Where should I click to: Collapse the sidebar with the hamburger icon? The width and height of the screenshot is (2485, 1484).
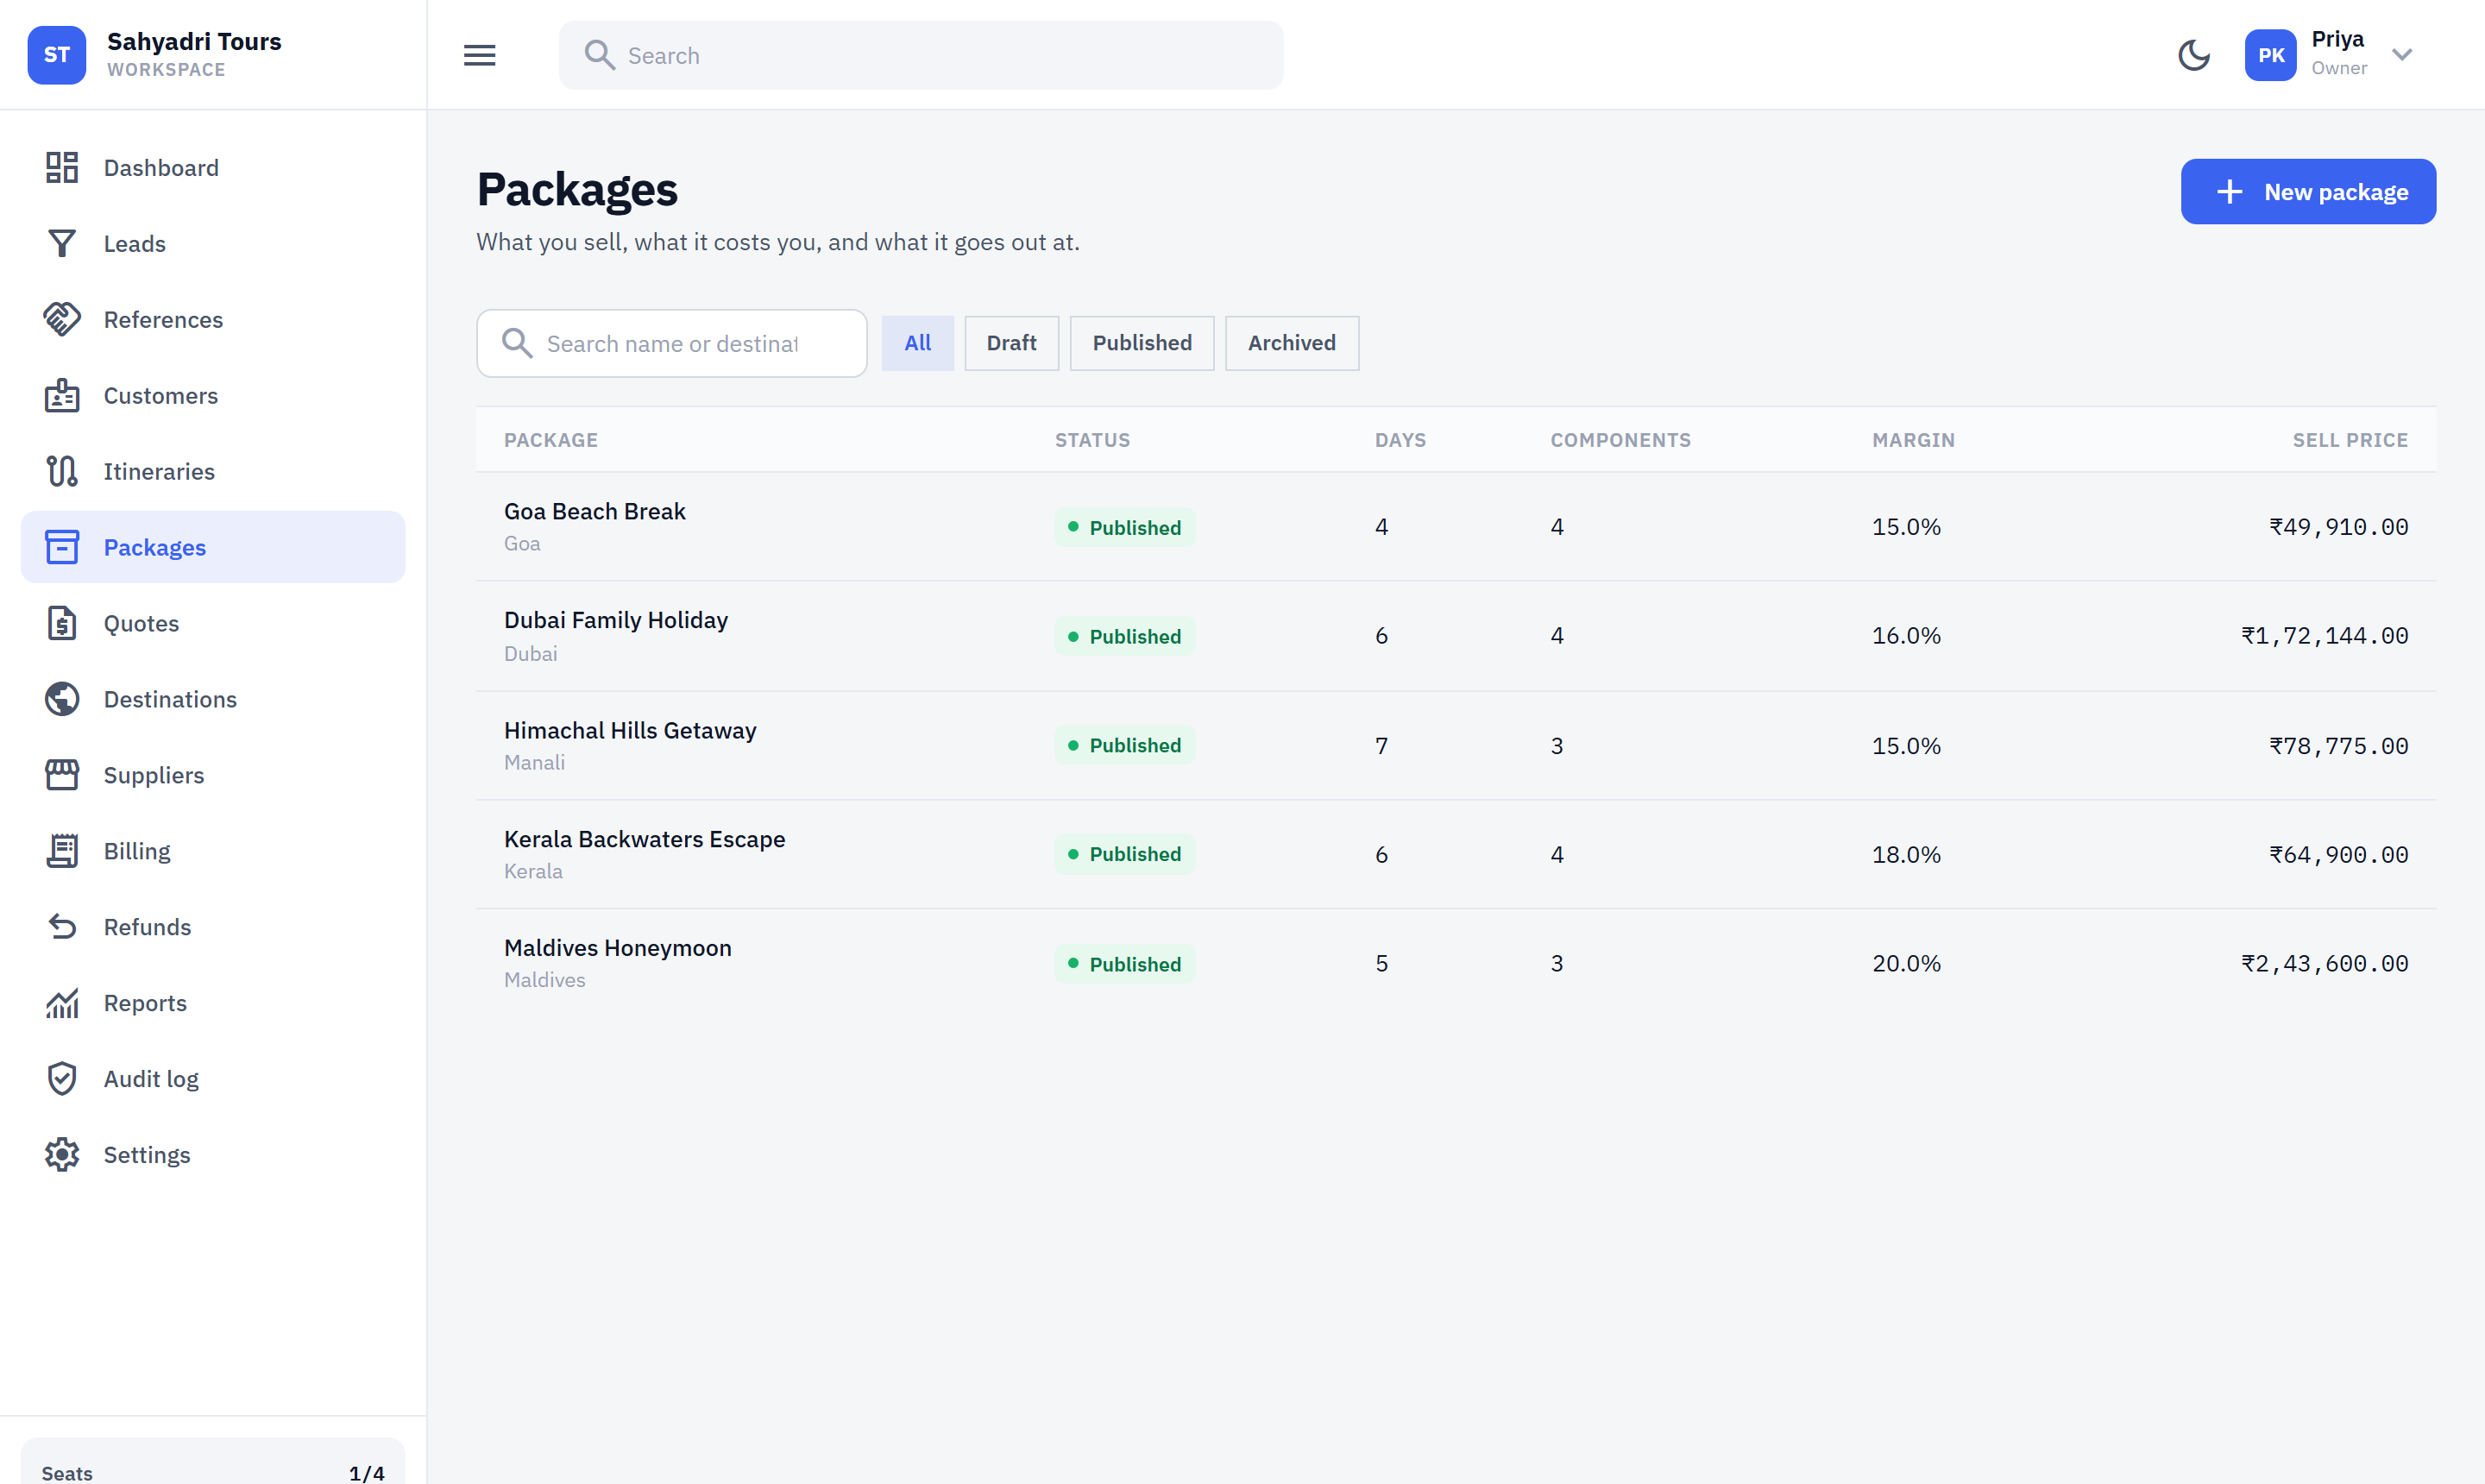coord(480,55)
